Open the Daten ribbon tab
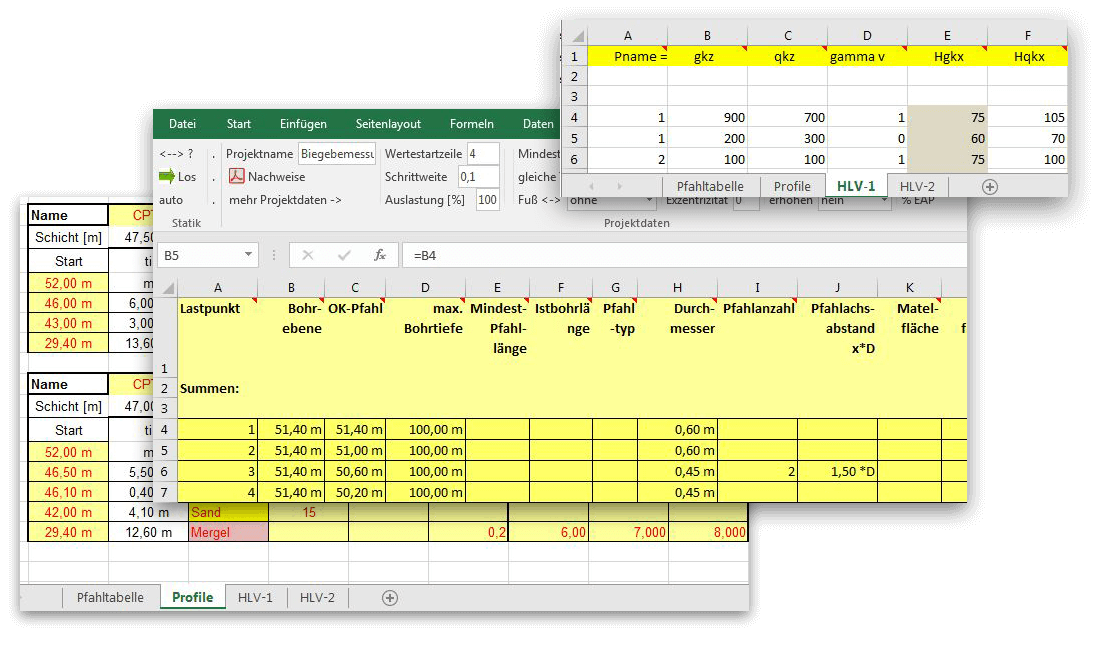This screenshot has height=648, width=1095. [x=538, y=124]
